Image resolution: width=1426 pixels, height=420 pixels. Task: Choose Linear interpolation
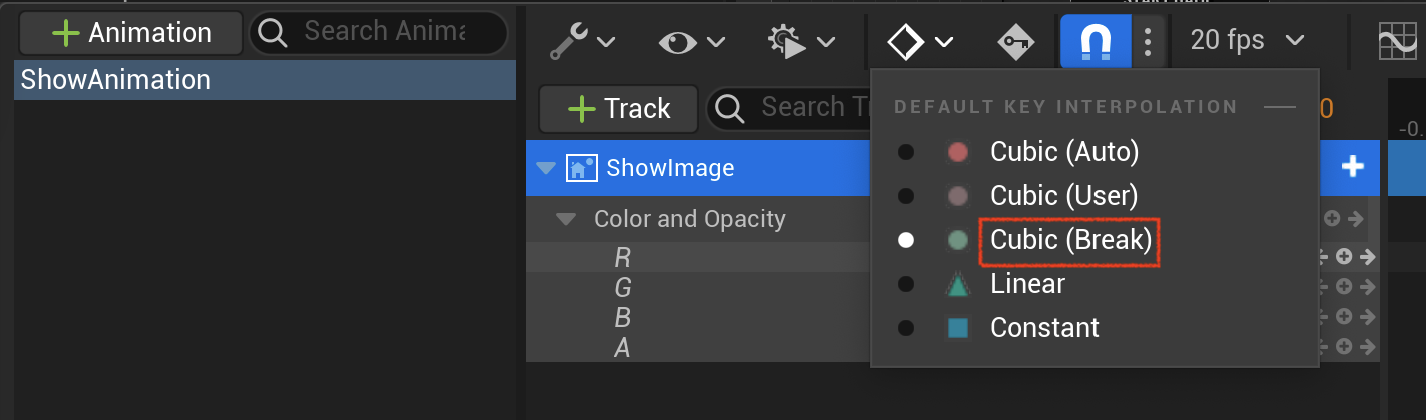(x=1027, y=284)
